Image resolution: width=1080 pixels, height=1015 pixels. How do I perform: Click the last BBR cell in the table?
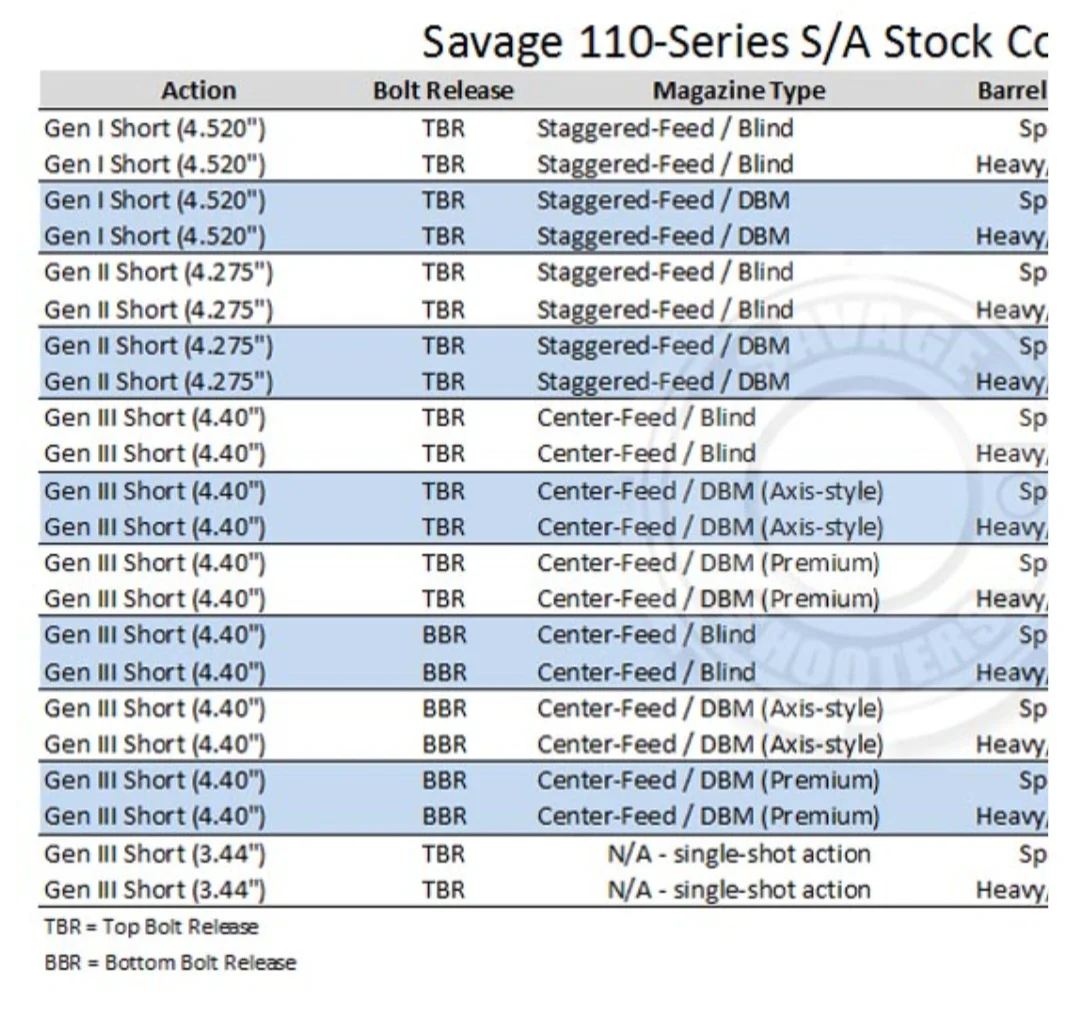coord(444,817)
